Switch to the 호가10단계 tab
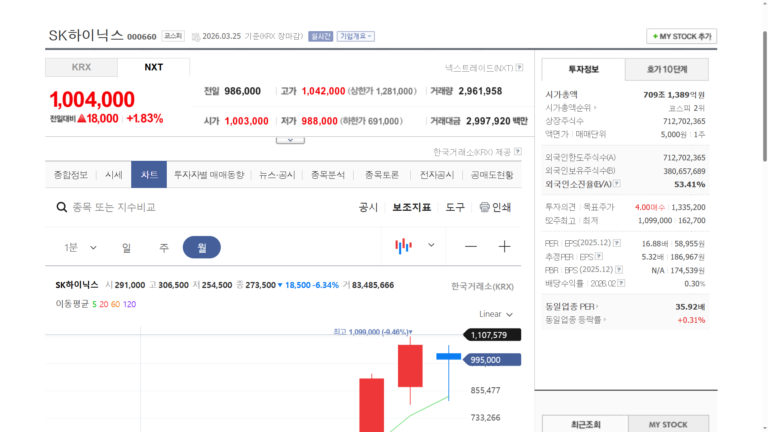This screenshot has height=432, width=768. (x=667, y=69)
